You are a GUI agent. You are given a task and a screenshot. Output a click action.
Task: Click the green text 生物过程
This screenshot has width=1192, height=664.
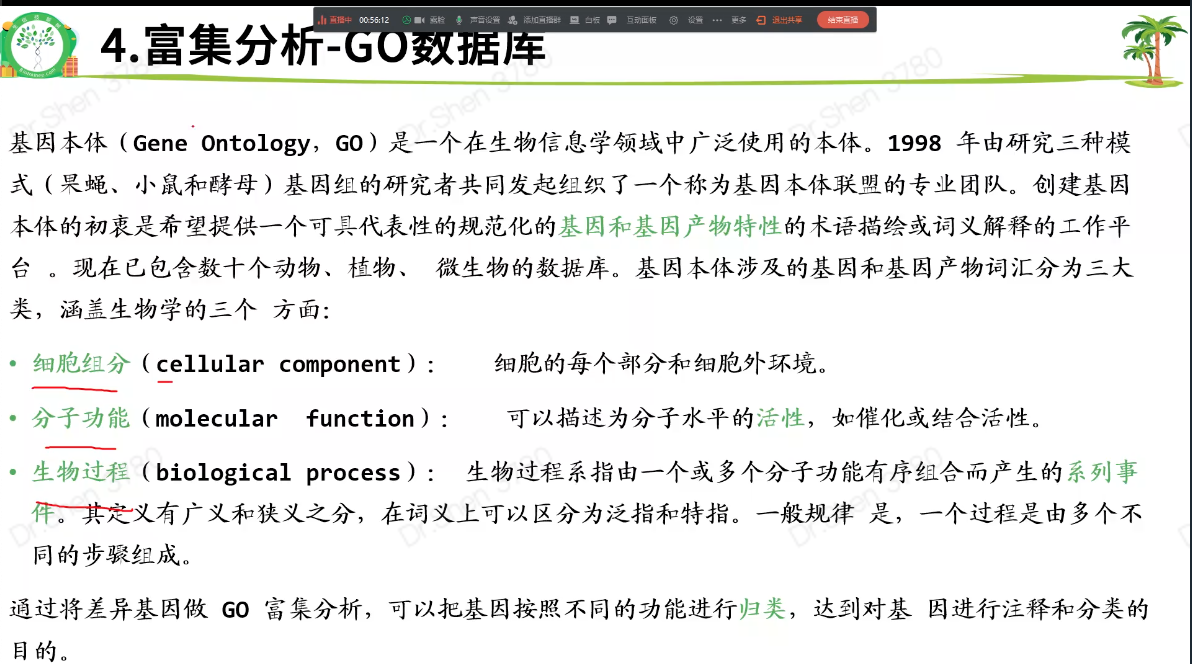pyautogui.click(x=81, y=472)
